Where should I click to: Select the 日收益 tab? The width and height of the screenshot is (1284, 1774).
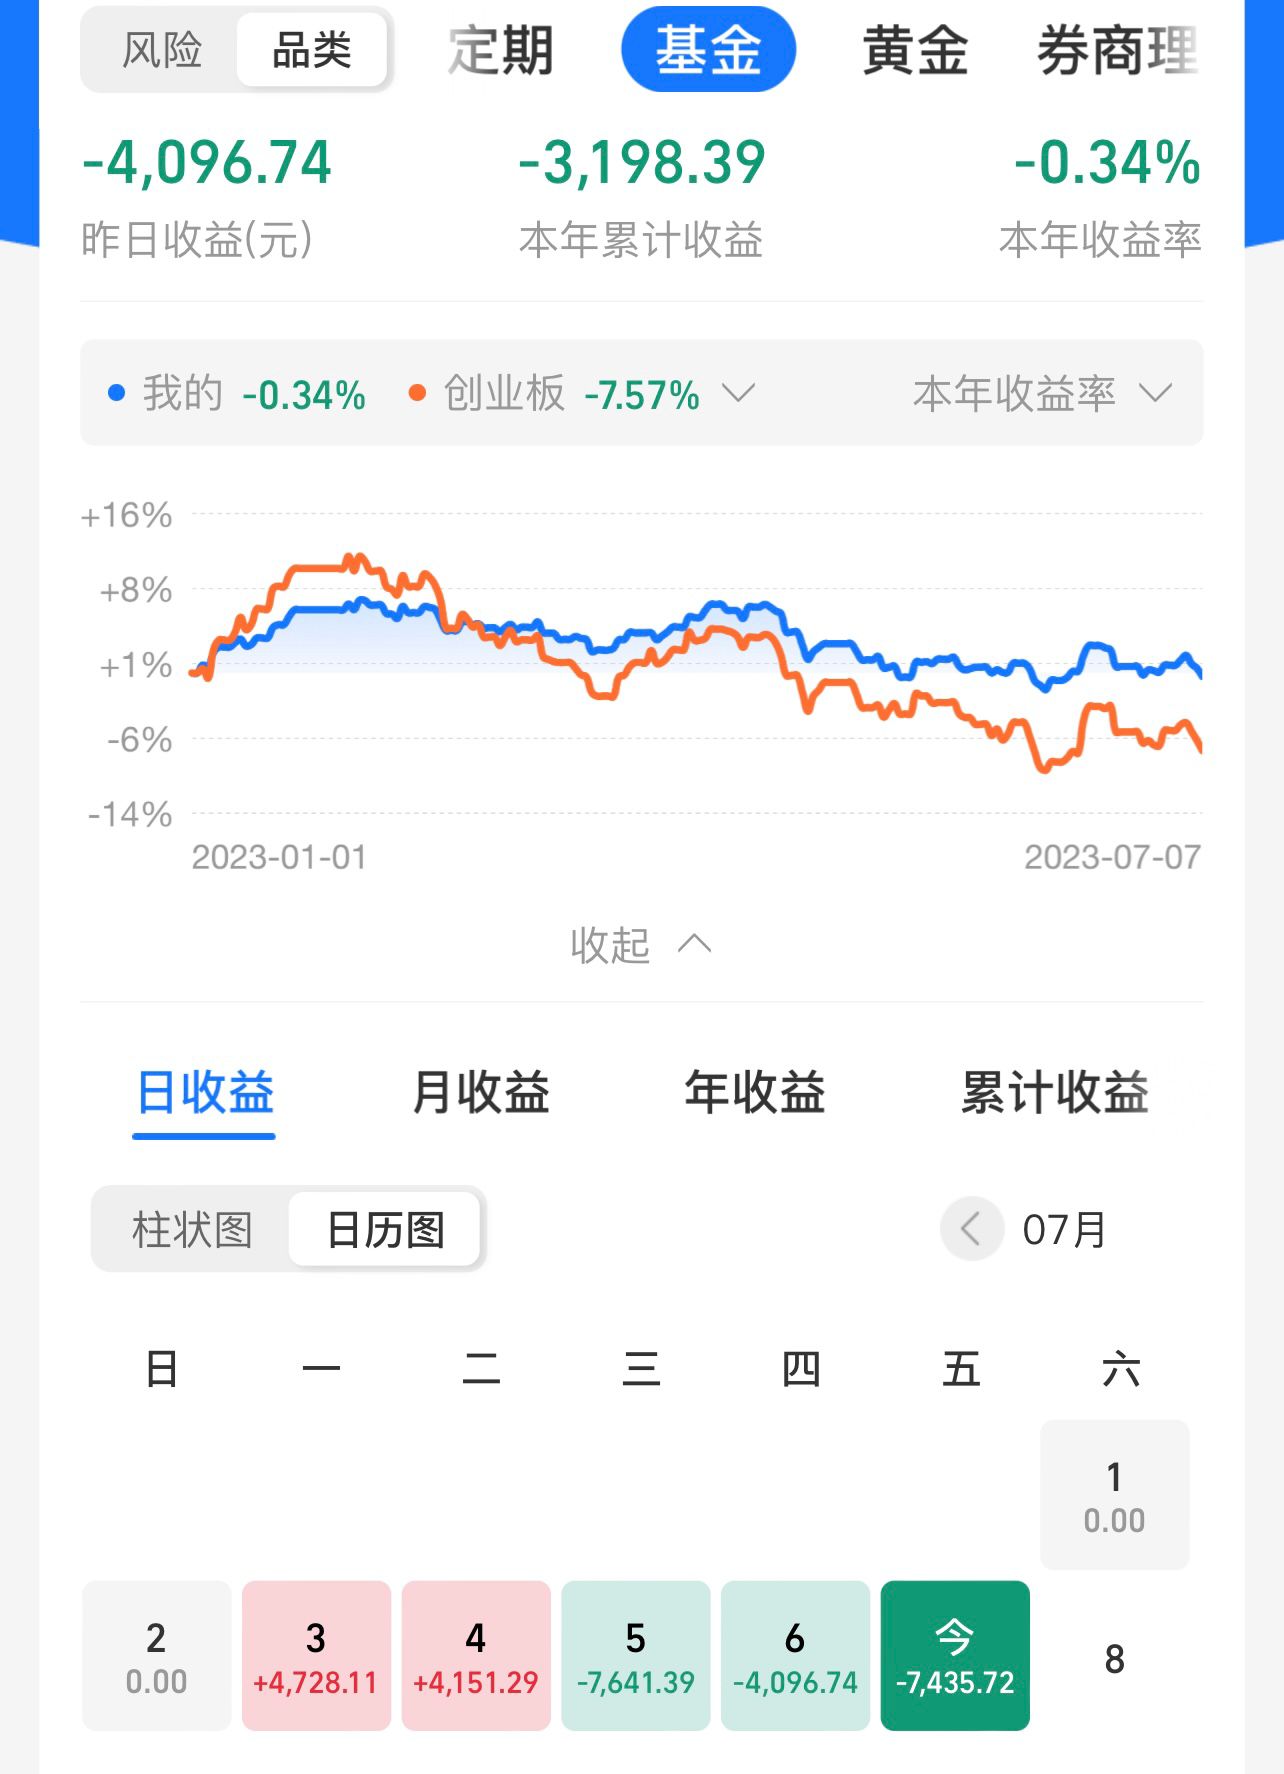click(x=205, y=1092)
